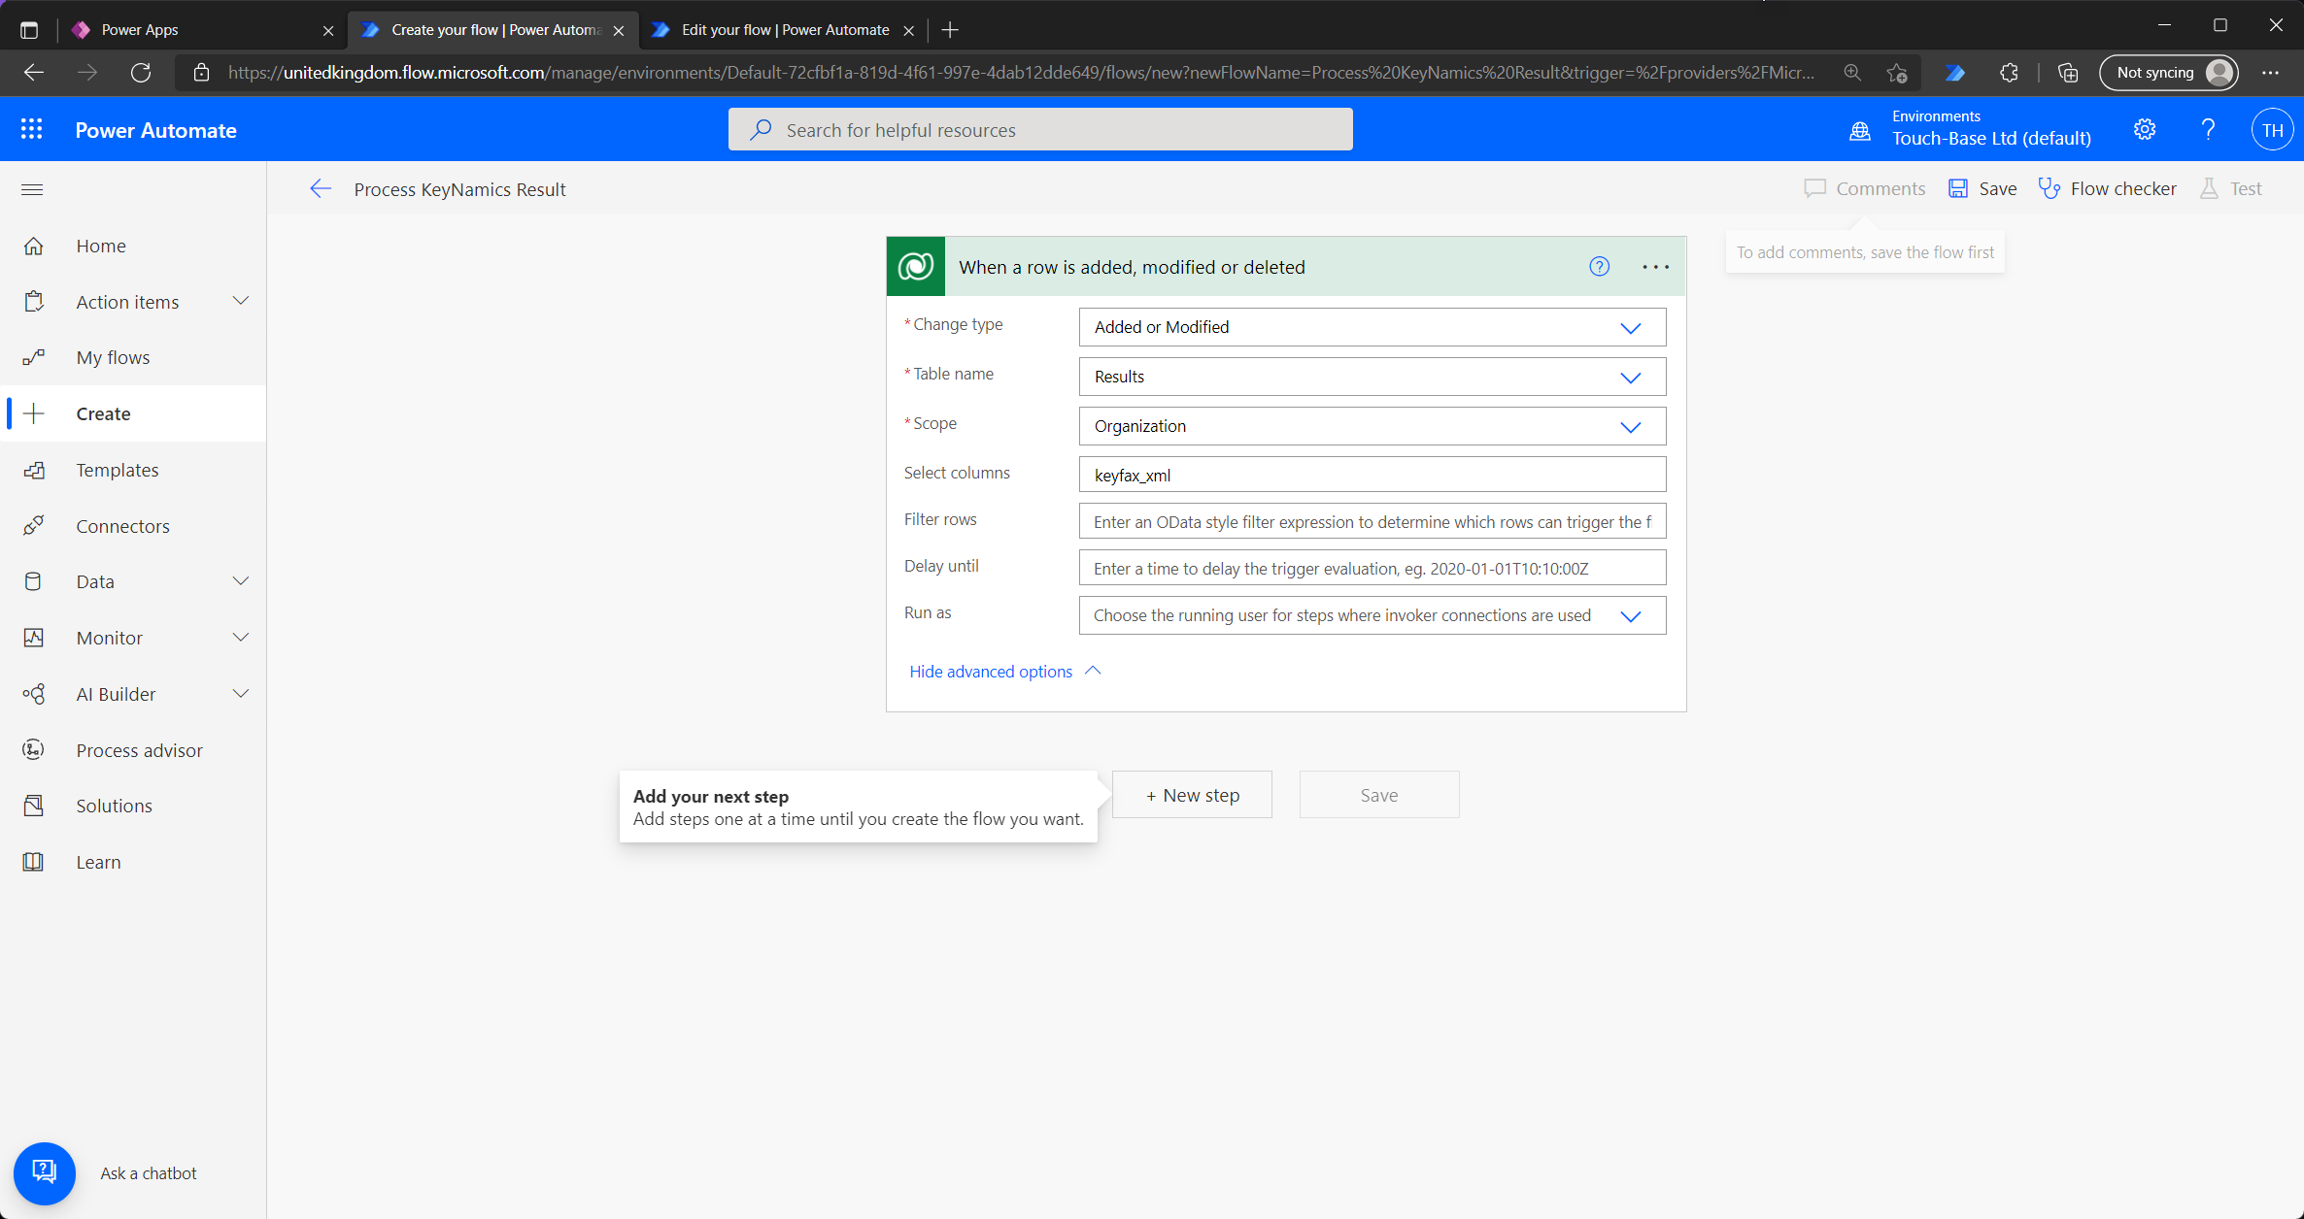Click the Ask a chatbot icon
Screen dimensions: 2304x1219
tap(44, 1172)
